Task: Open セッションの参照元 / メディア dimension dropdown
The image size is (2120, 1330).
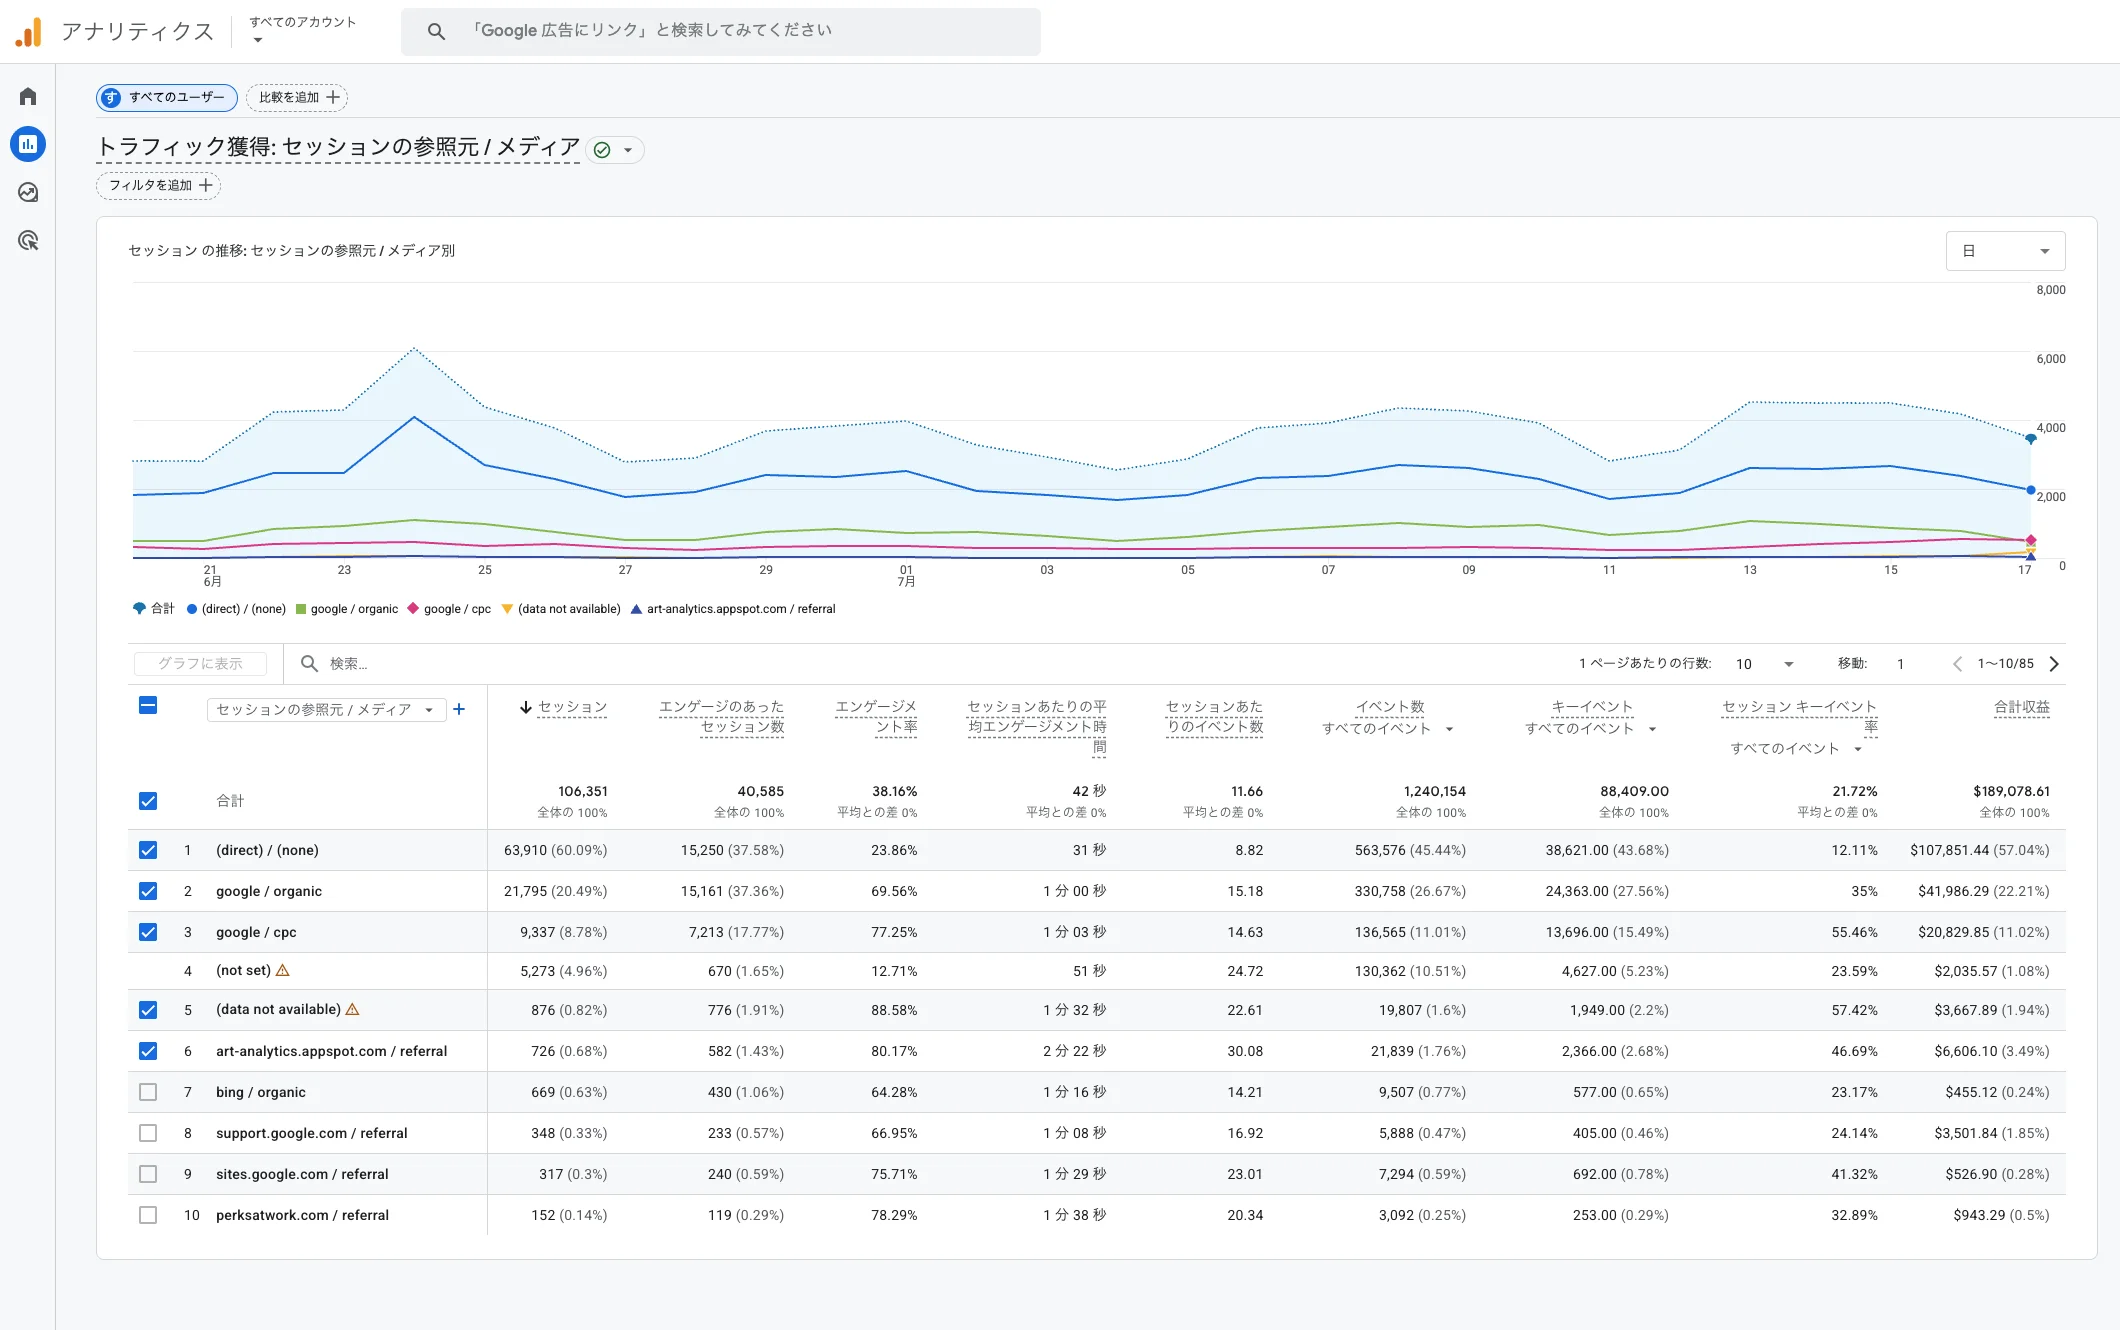Action: point(326,709)
